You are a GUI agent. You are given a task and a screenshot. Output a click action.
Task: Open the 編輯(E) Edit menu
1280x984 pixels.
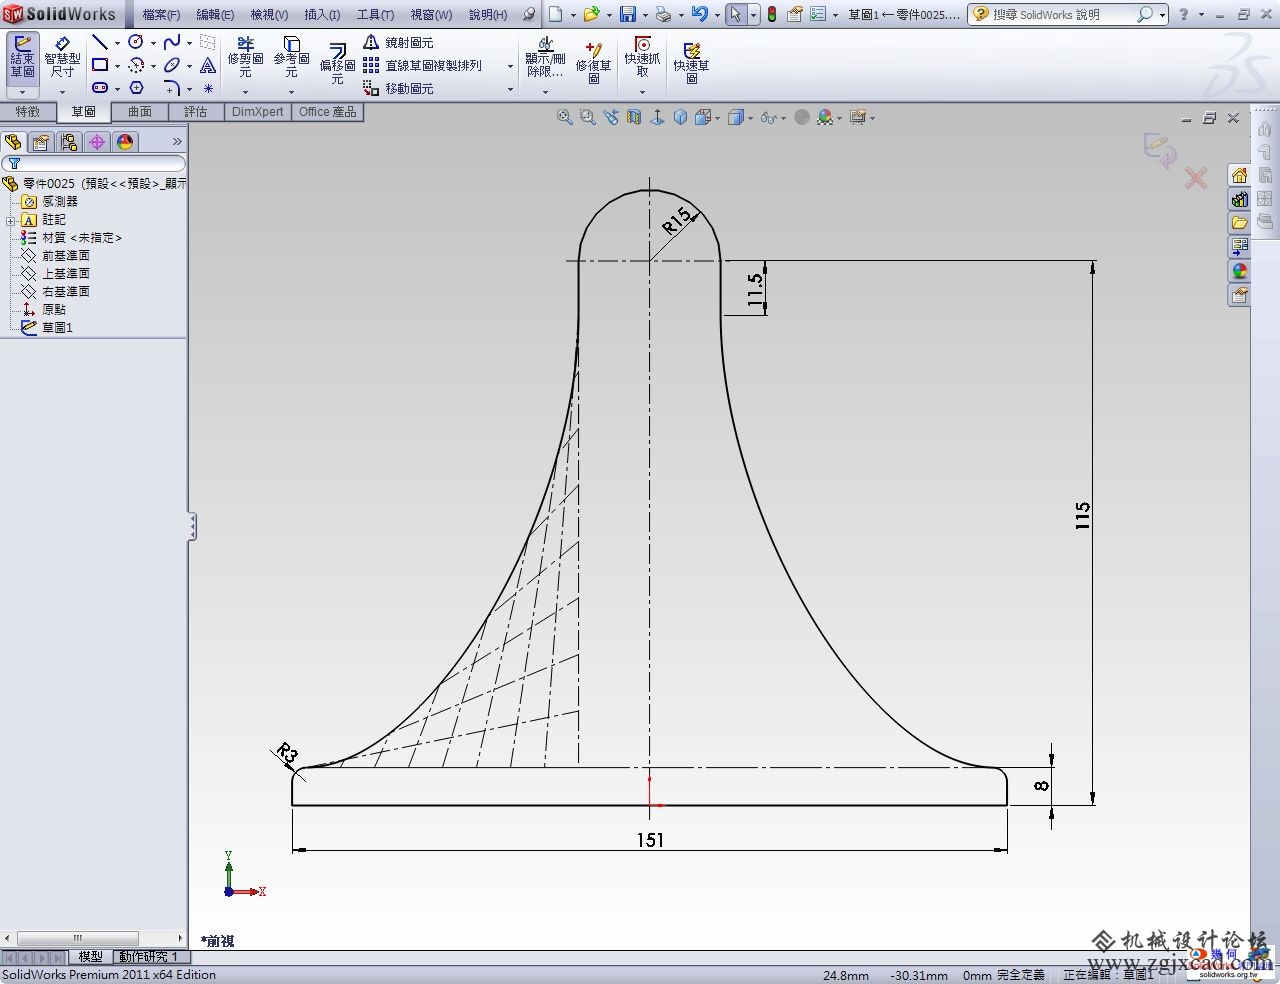pyautogui.click(x=215, y=15)
